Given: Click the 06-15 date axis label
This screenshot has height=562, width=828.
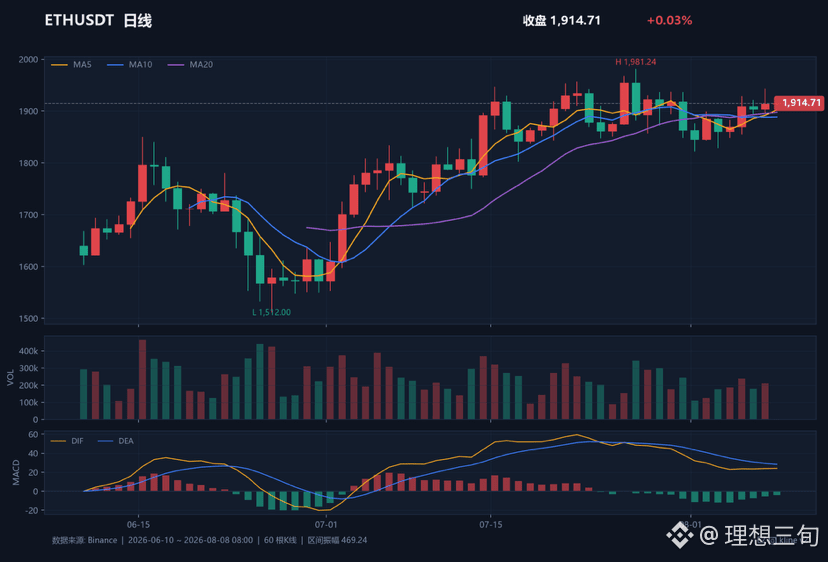Looking at the screenshot, I should [x=138, y=524].
